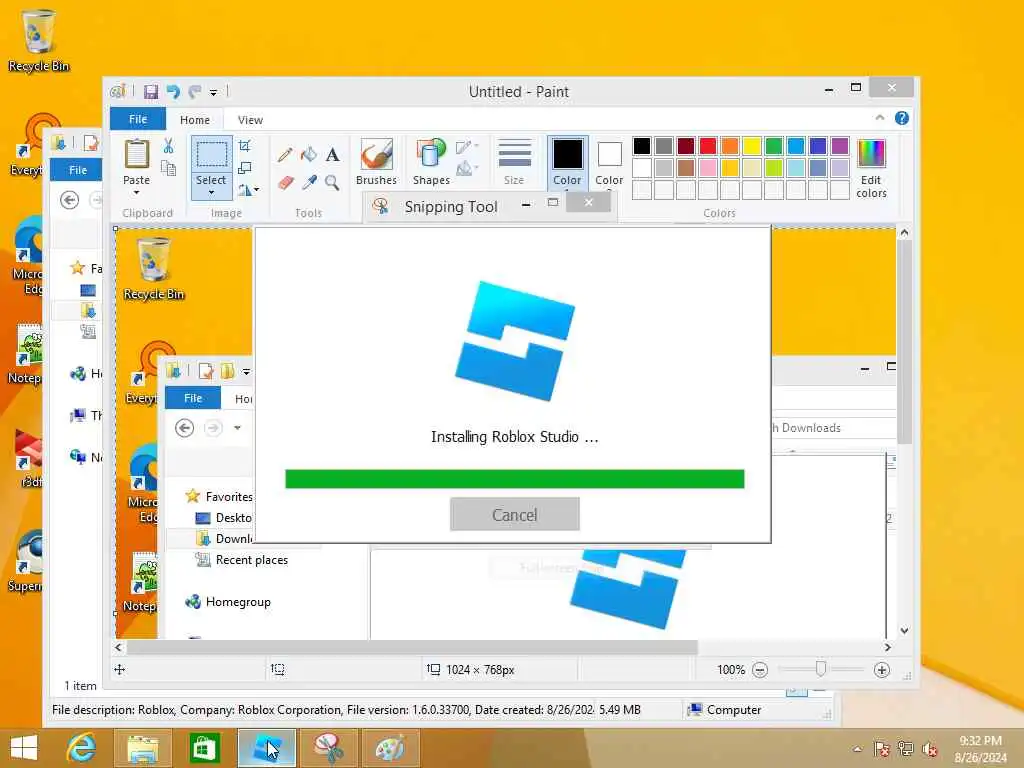Select the Color picker eyedropper tool

pos(309,182)
